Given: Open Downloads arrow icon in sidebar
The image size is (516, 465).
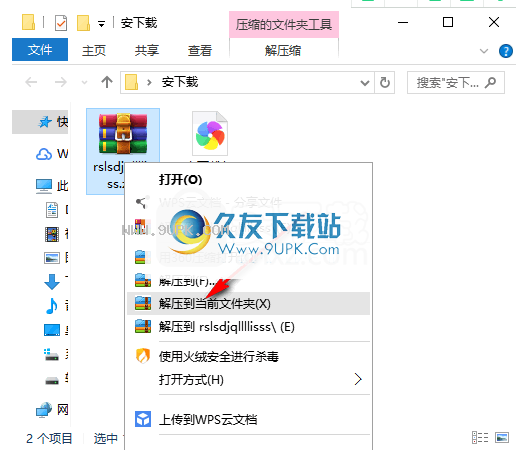Looking at the screenshot, I should click(x=52, y=282).
